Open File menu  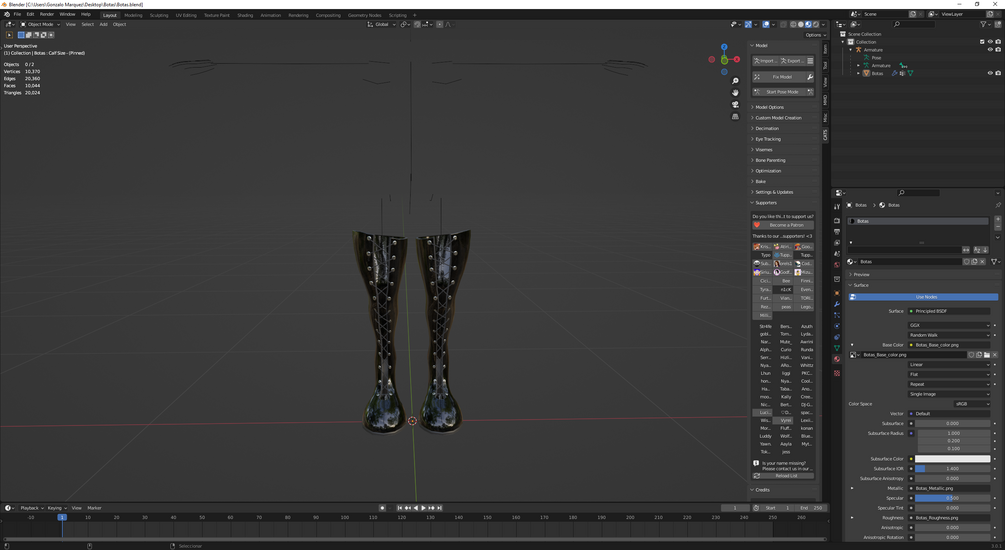coord(17,14)
